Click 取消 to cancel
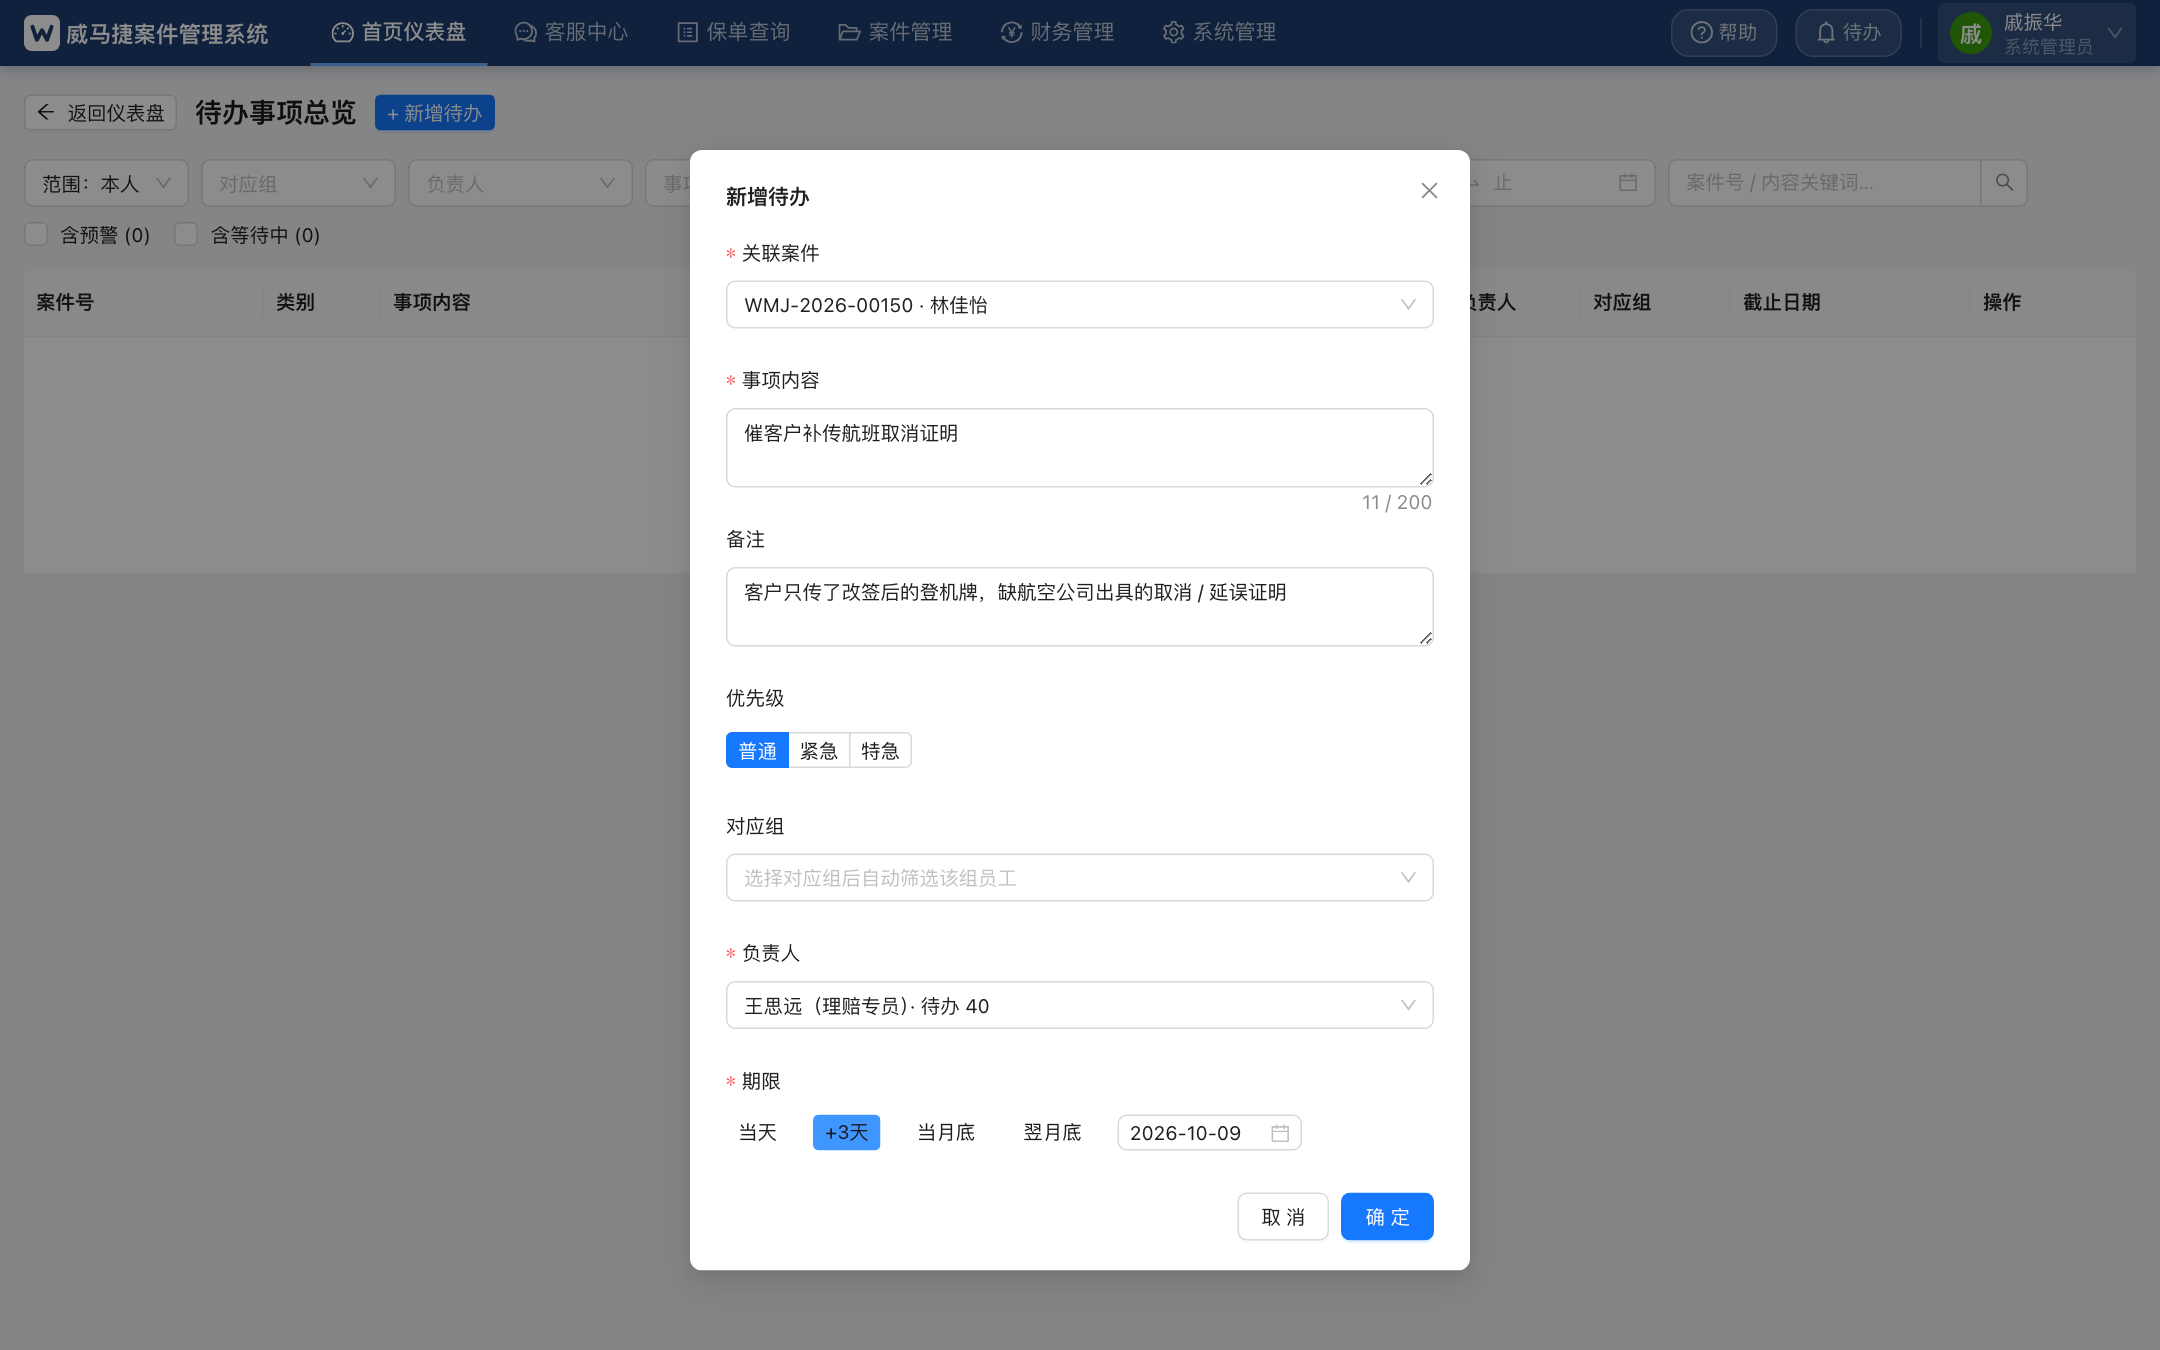2160x1350 pixels. [1283, 1217]
